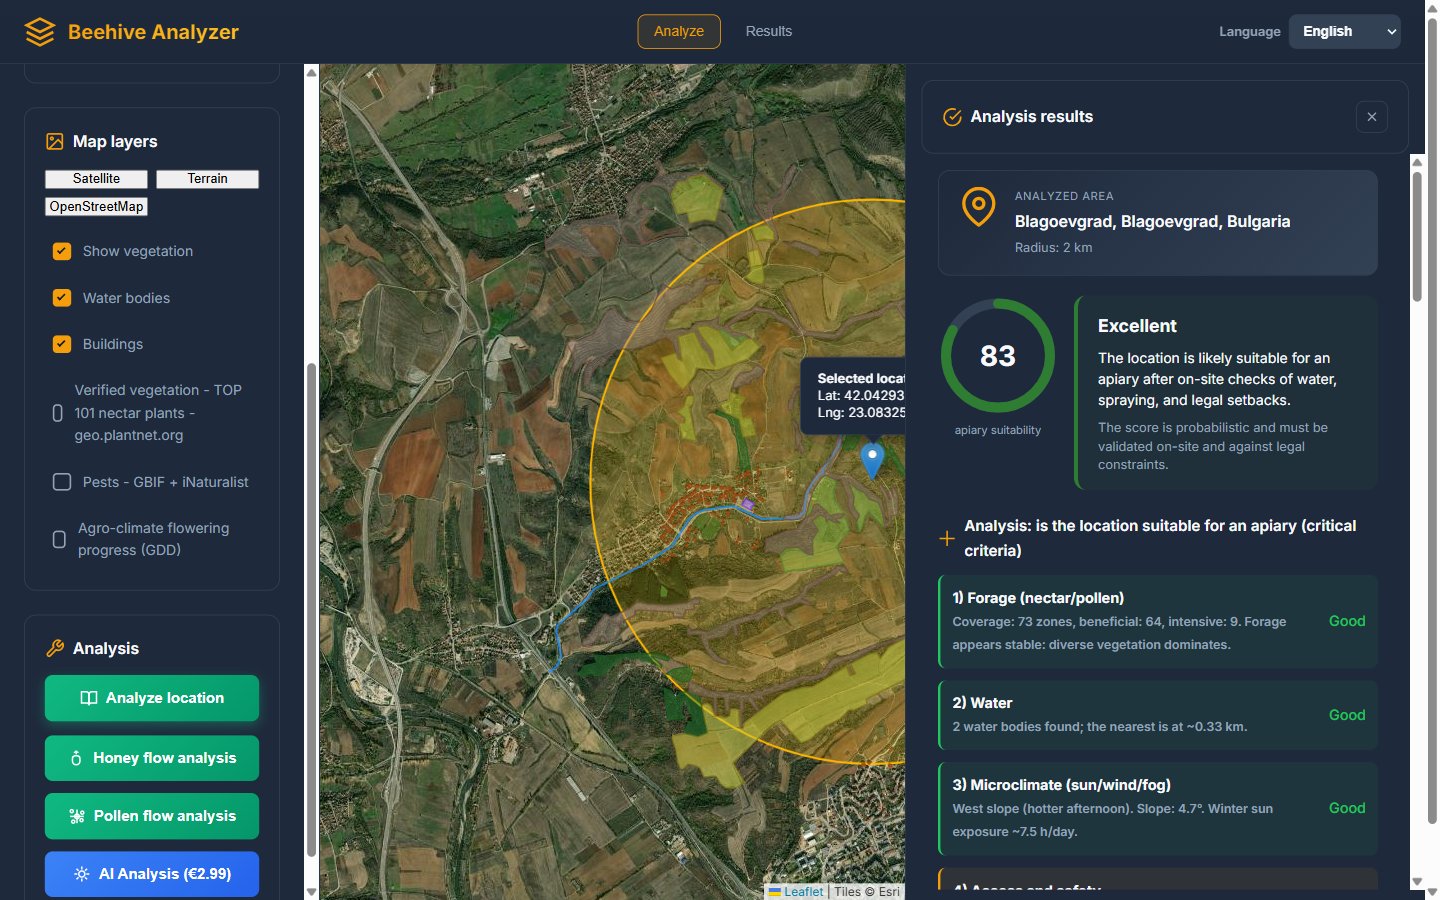Click the flower icon on Pollen flow analysis
This screenshot has height=900, width=1440.
pos(77,817)
